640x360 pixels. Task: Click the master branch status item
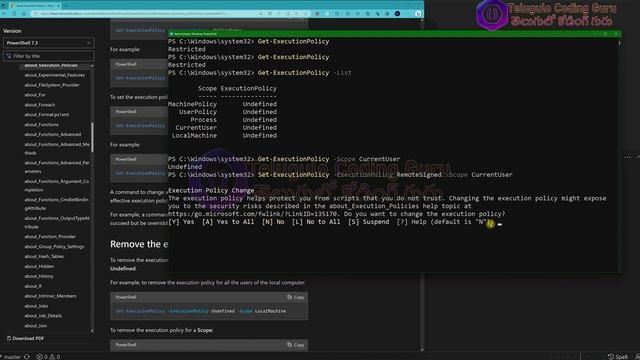(11, 357)
